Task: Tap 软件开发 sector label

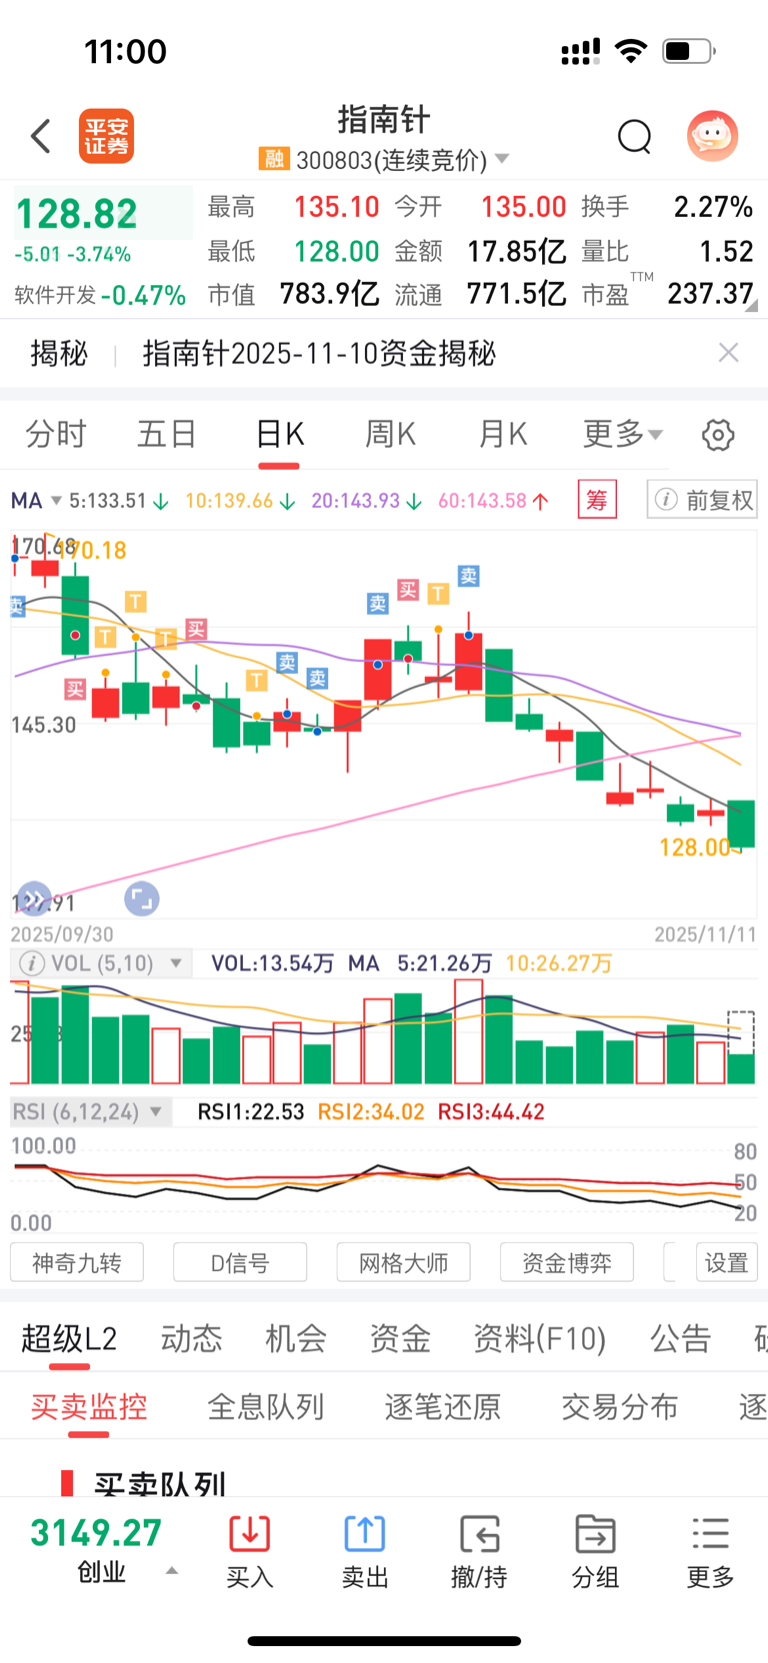Action: click(x=55, y=295)
